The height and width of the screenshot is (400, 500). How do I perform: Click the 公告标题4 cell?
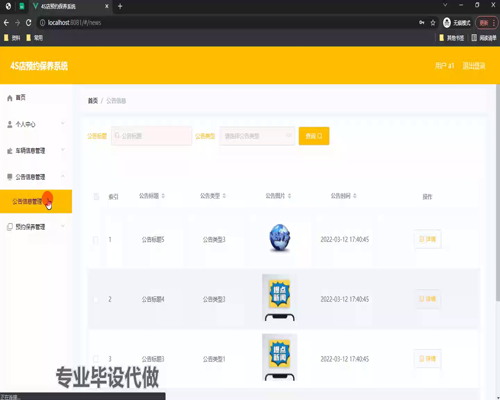click(x=153, y=299)
